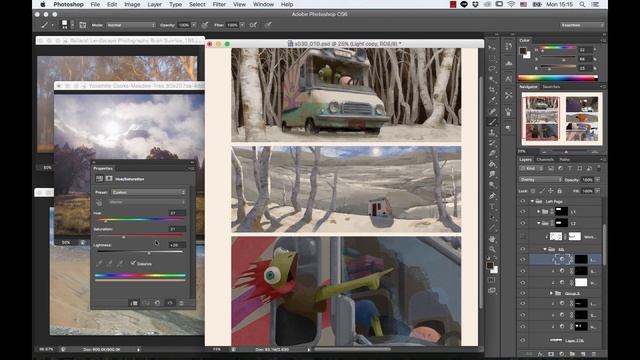
Task: Toggle adjustment layer visibility in Properties panel
Action: (170, 303)
